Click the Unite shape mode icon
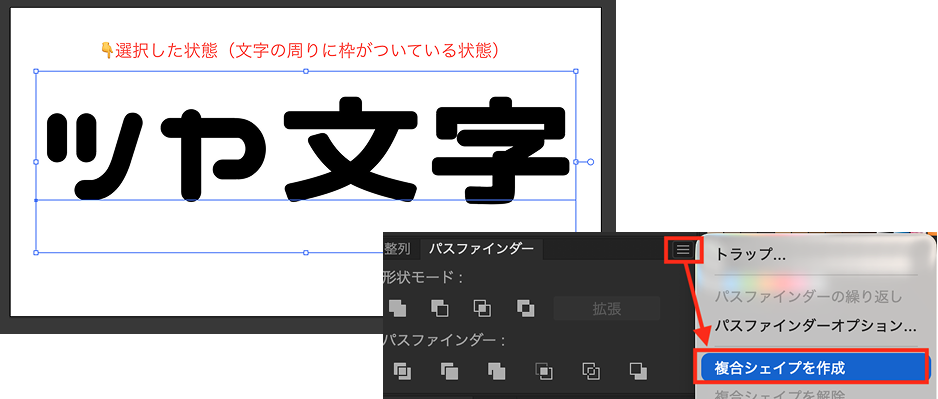The height and width of the screenshot is (399, 938). click(x=397, y=308)
